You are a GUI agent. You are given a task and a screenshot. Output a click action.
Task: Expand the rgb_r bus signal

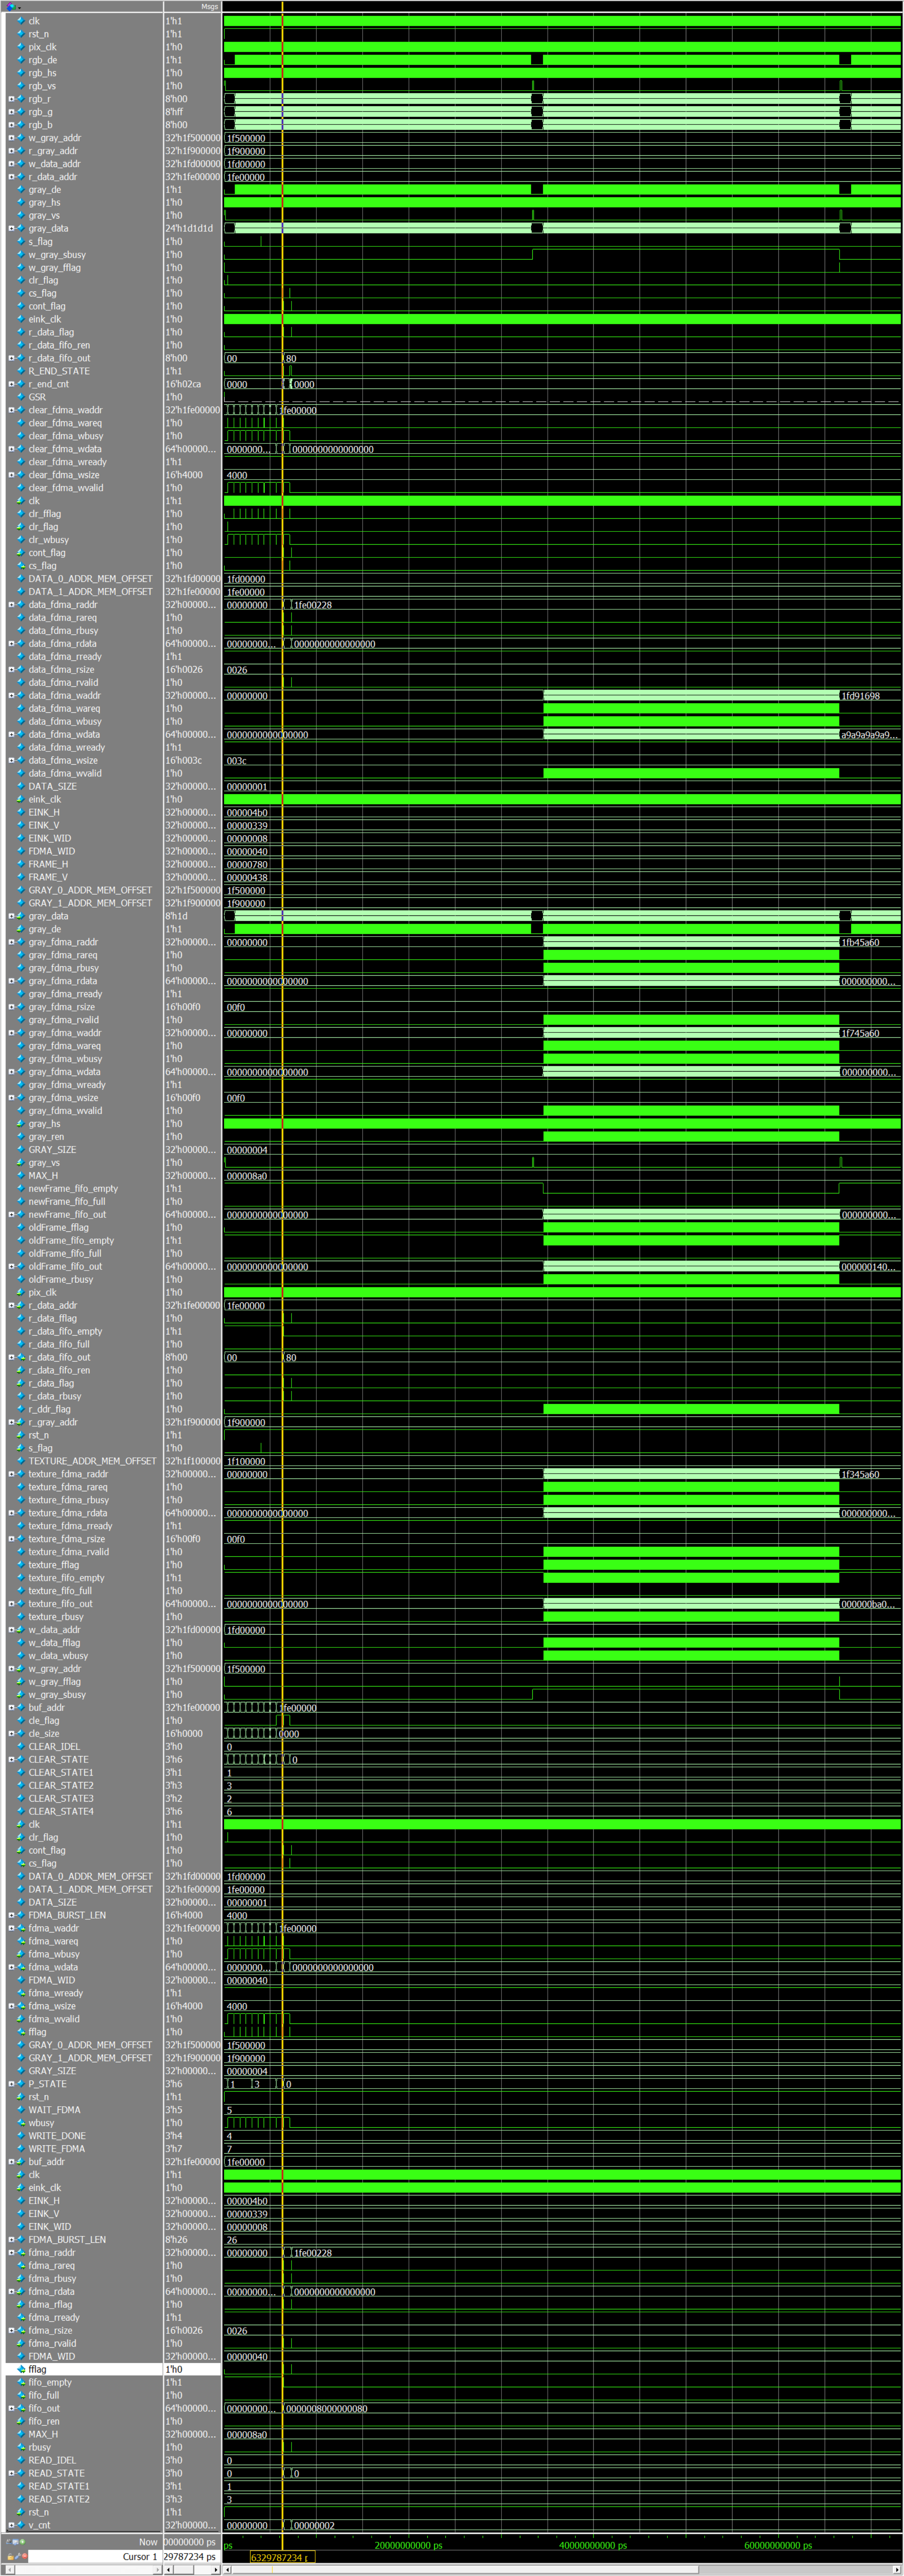click(x=11, y=99)
